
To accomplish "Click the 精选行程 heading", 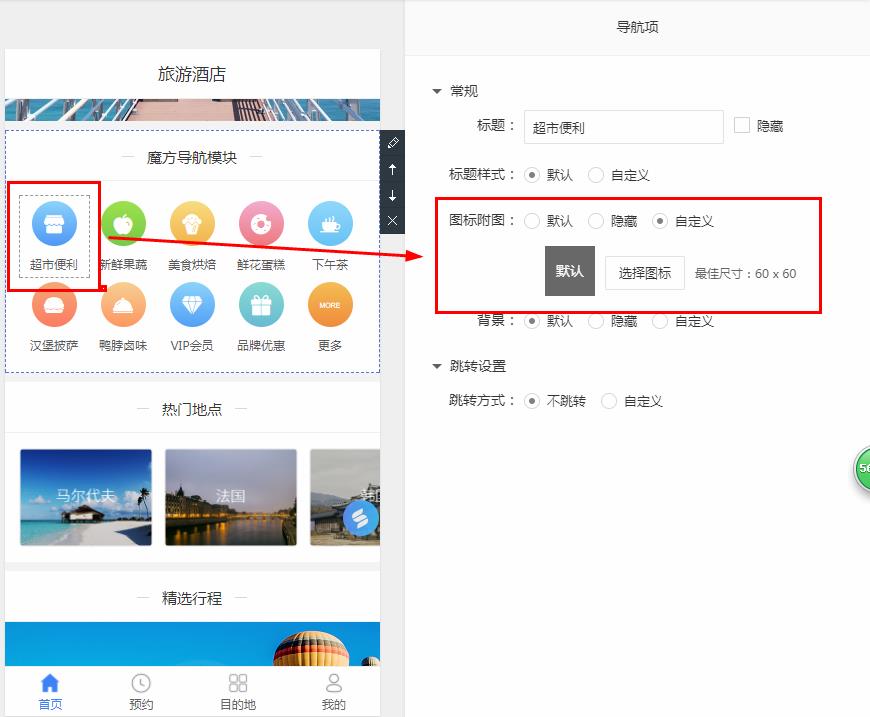I will click(x=192, y=598).
